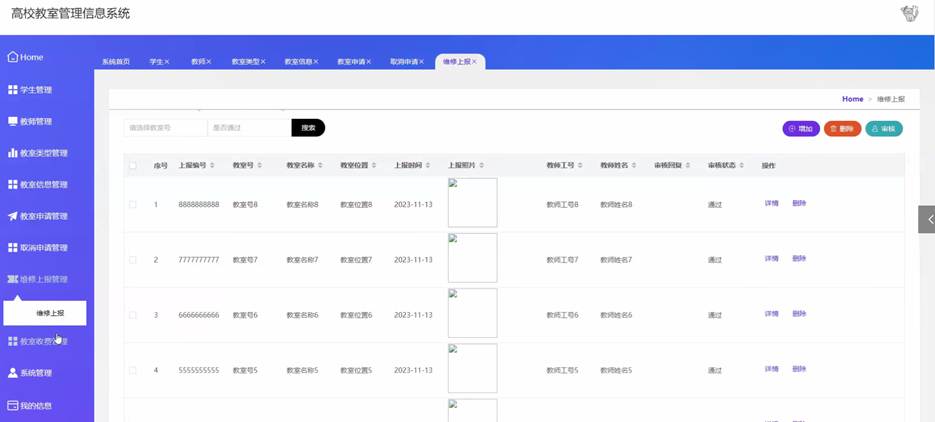The height and width of the screenshot is (422, 935).
Task: Click the orange 删除 button above the table
Action: [843, 129]
